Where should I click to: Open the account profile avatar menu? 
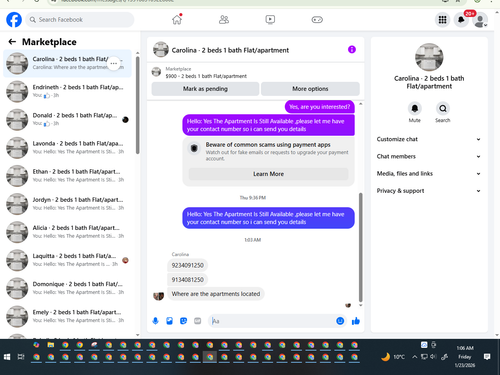pyautogui.click(x=480, y=20)
